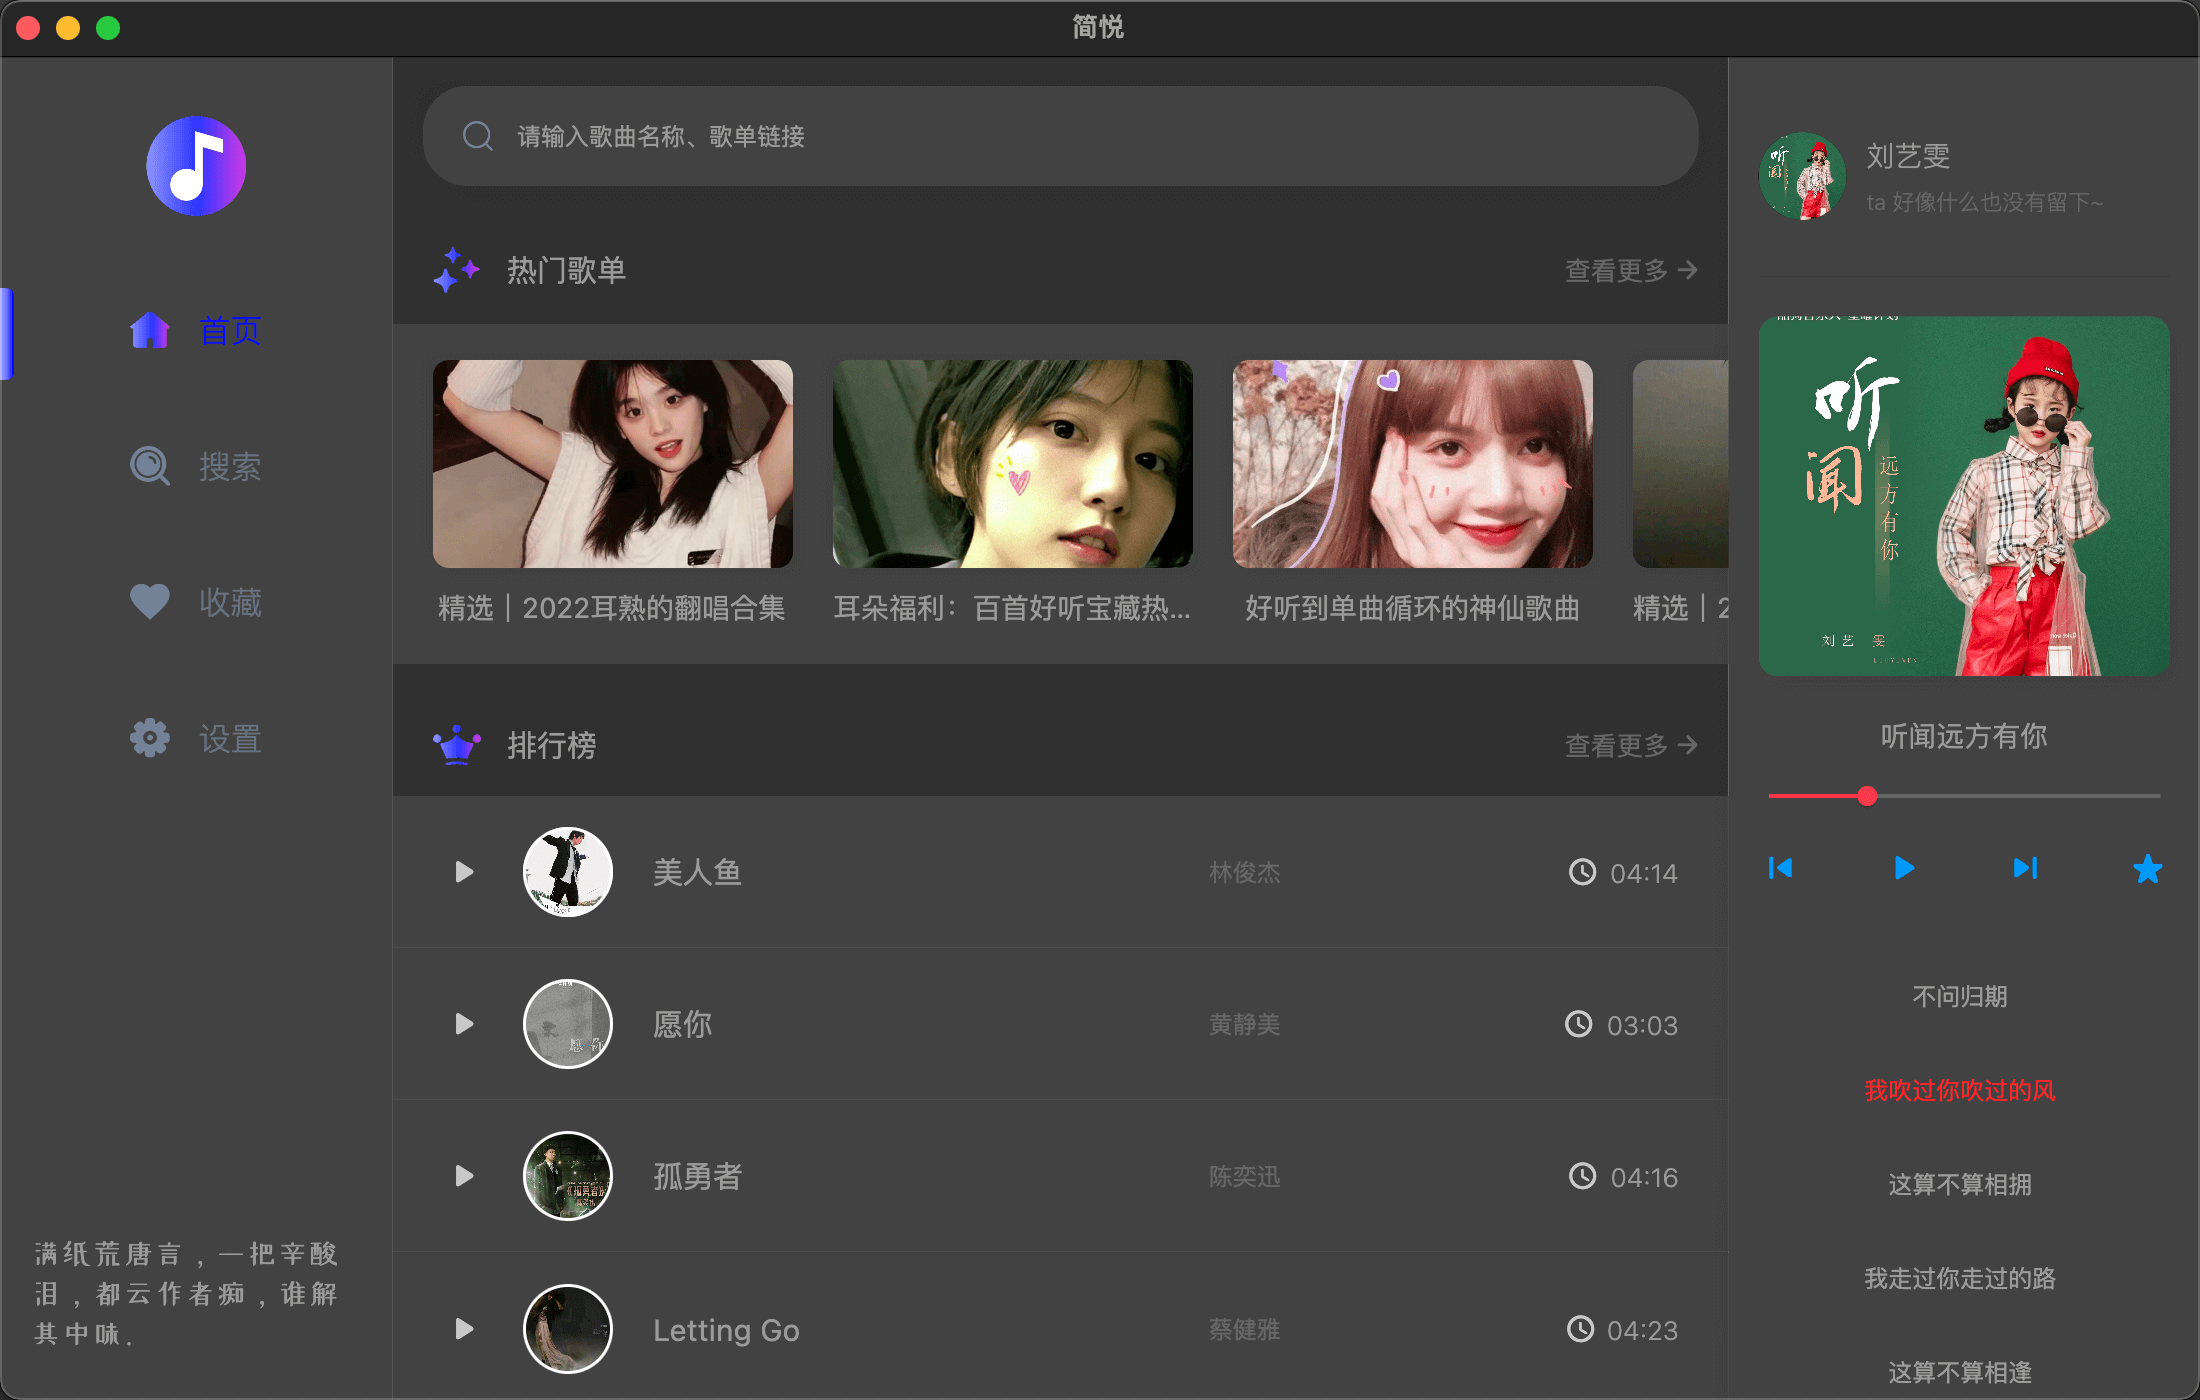
Task: Expand 查看更多 for 热门歌单
Action: click(1631, 271)
